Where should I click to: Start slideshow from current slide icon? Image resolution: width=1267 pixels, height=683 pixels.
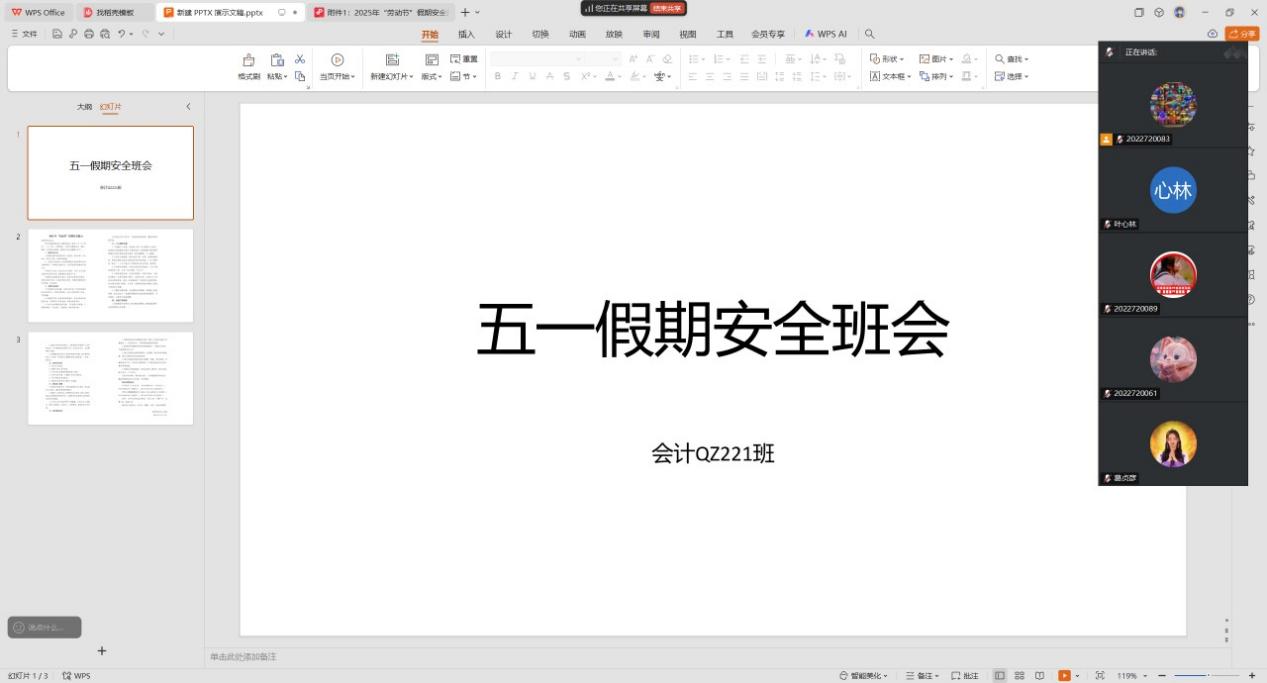337,60
